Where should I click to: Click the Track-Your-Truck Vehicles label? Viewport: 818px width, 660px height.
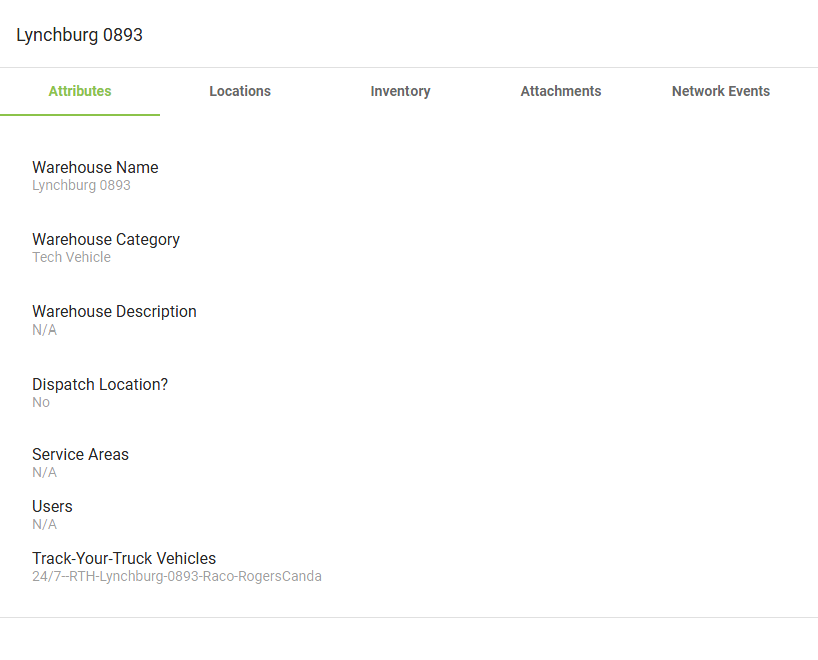coord(124,558)
